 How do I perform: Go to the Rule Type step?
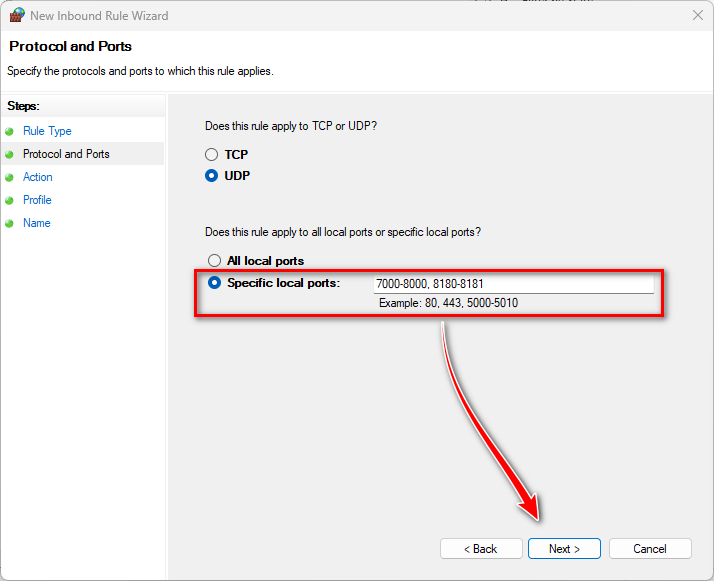pos(47,131)
